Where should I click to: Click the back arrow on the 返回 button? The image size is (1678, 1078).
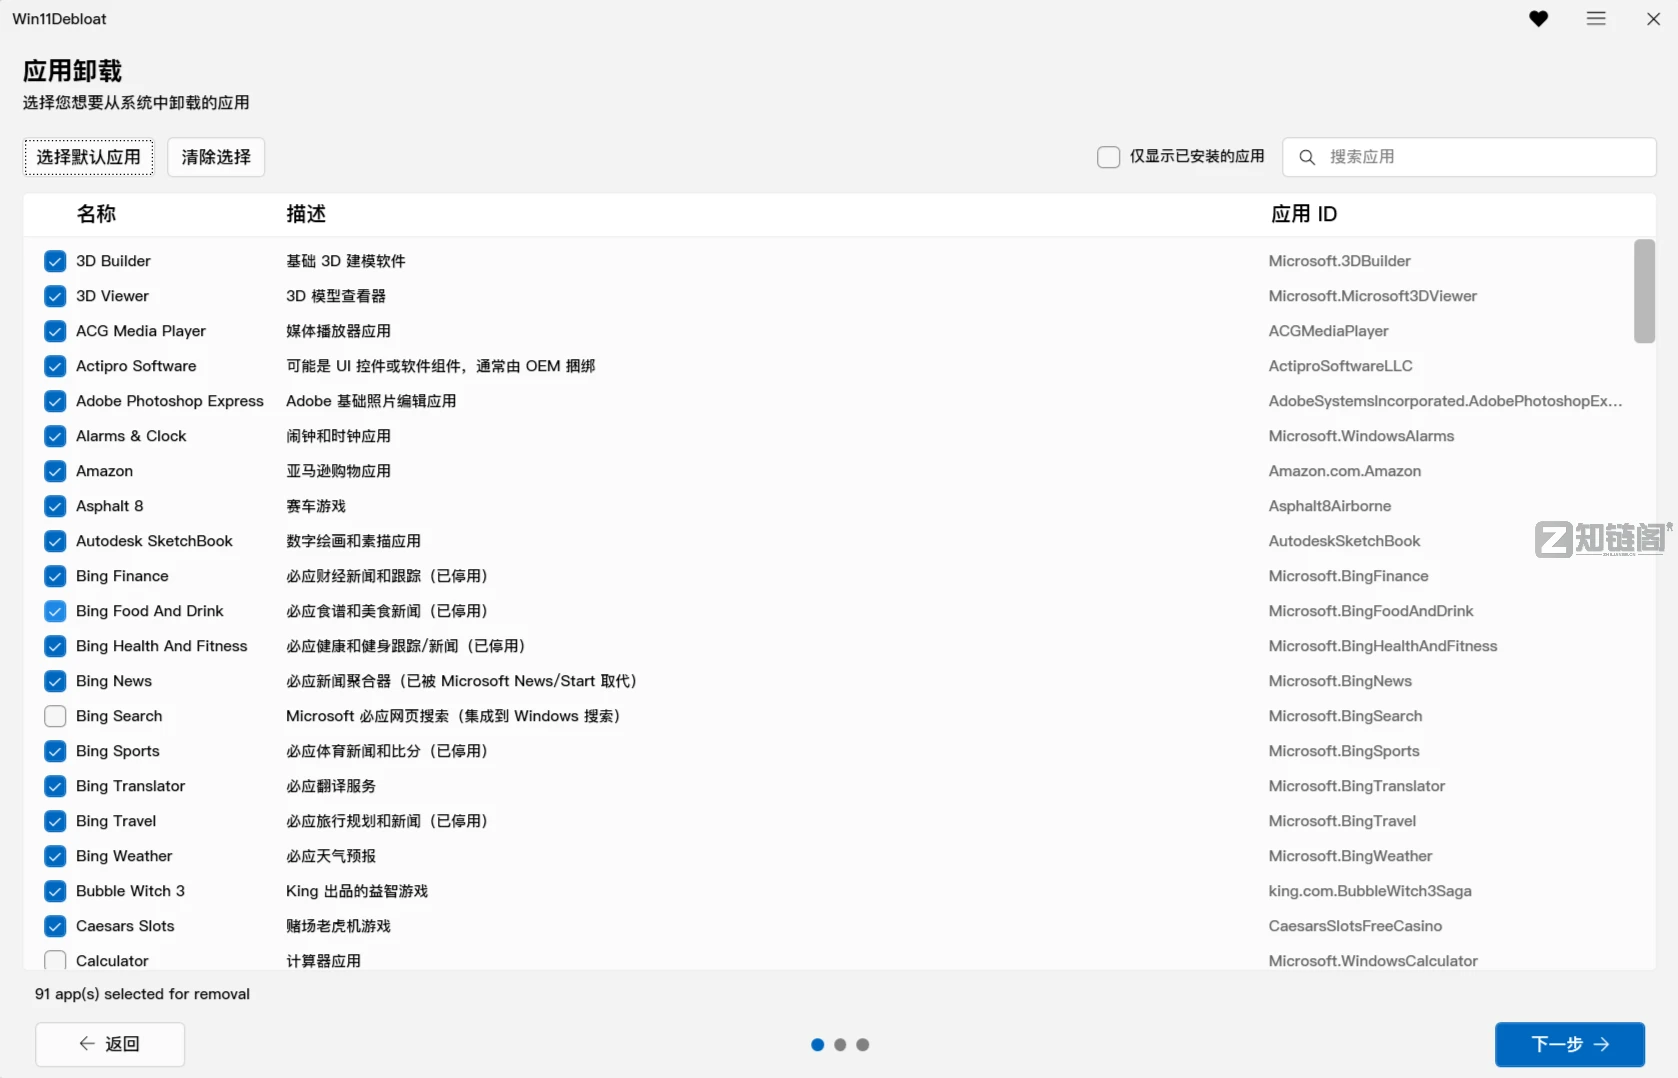[88, 1043]
